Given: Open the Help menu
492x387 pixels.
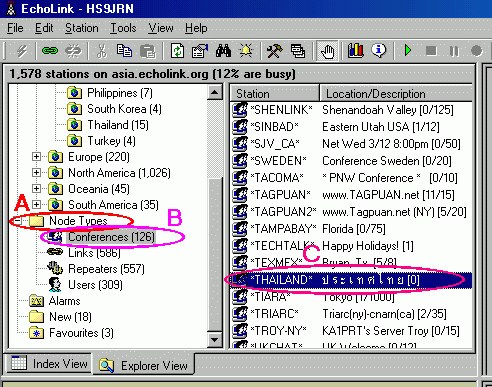Looking at the screenshot, I should [196, 28].
